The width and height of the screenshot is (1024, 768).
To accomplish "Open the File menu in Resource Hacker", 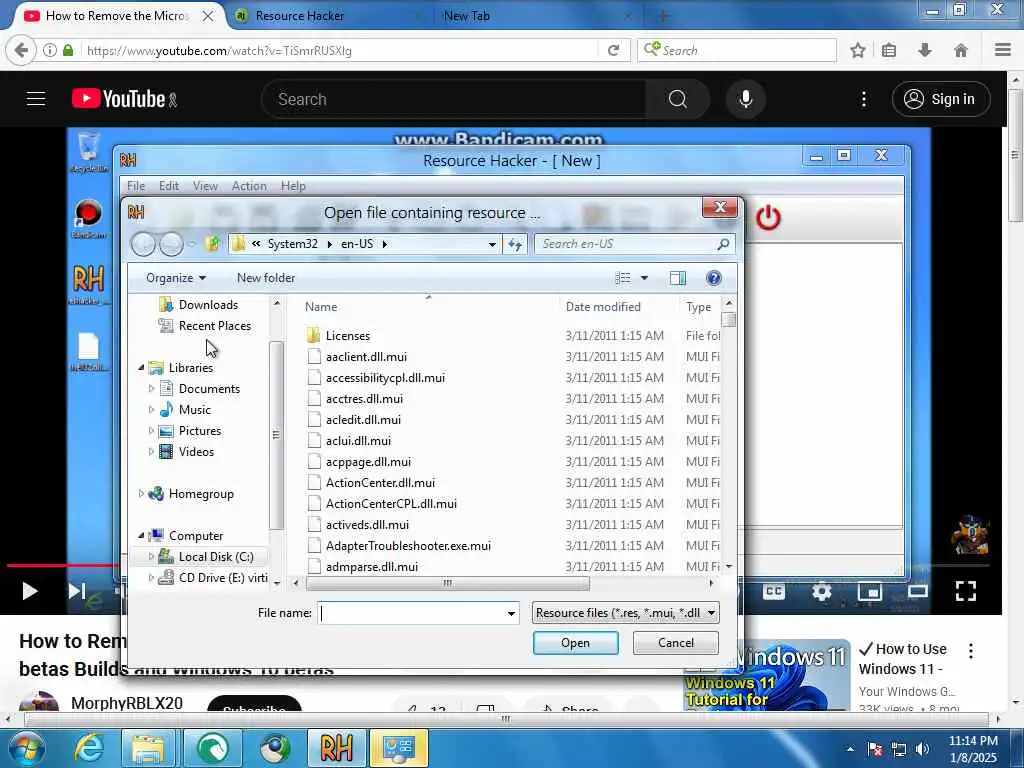I will [136, 186].
